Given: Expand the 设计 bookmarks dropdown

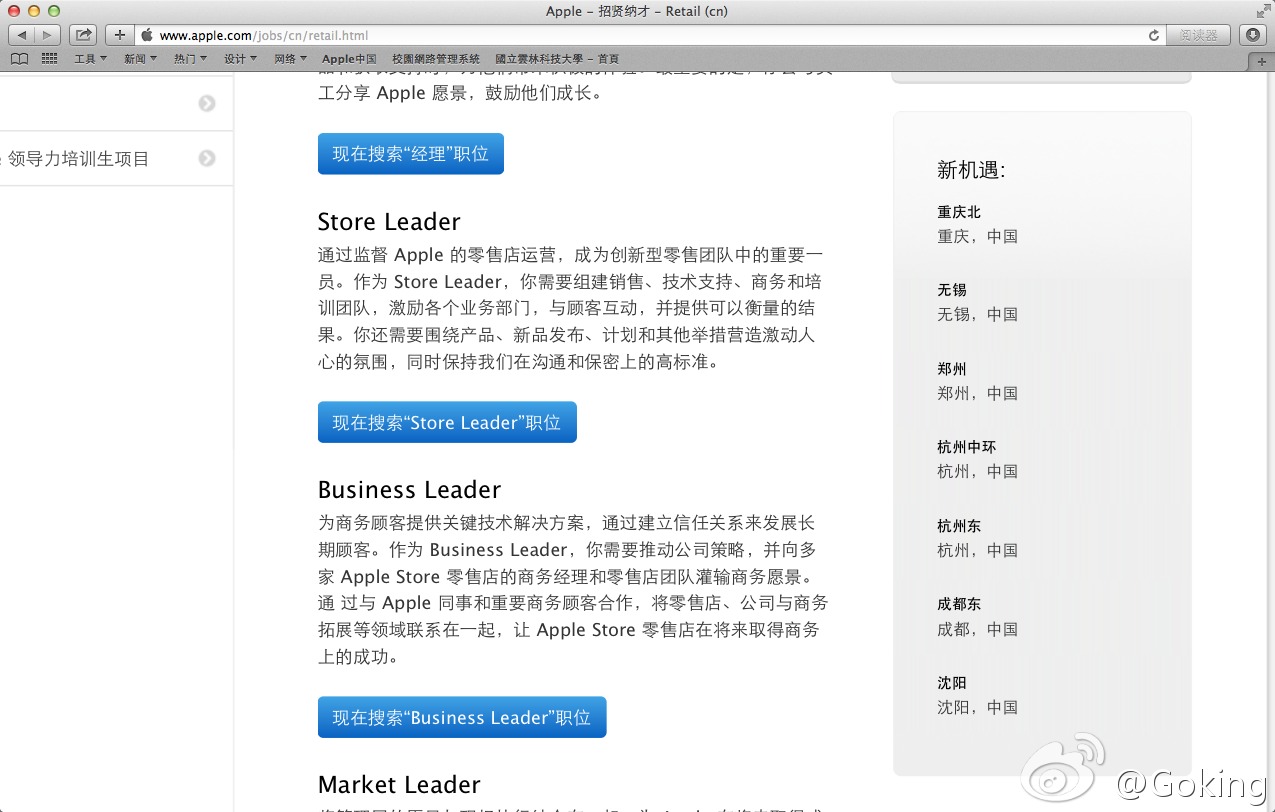Looking at the screenshot, I should 241,59.
